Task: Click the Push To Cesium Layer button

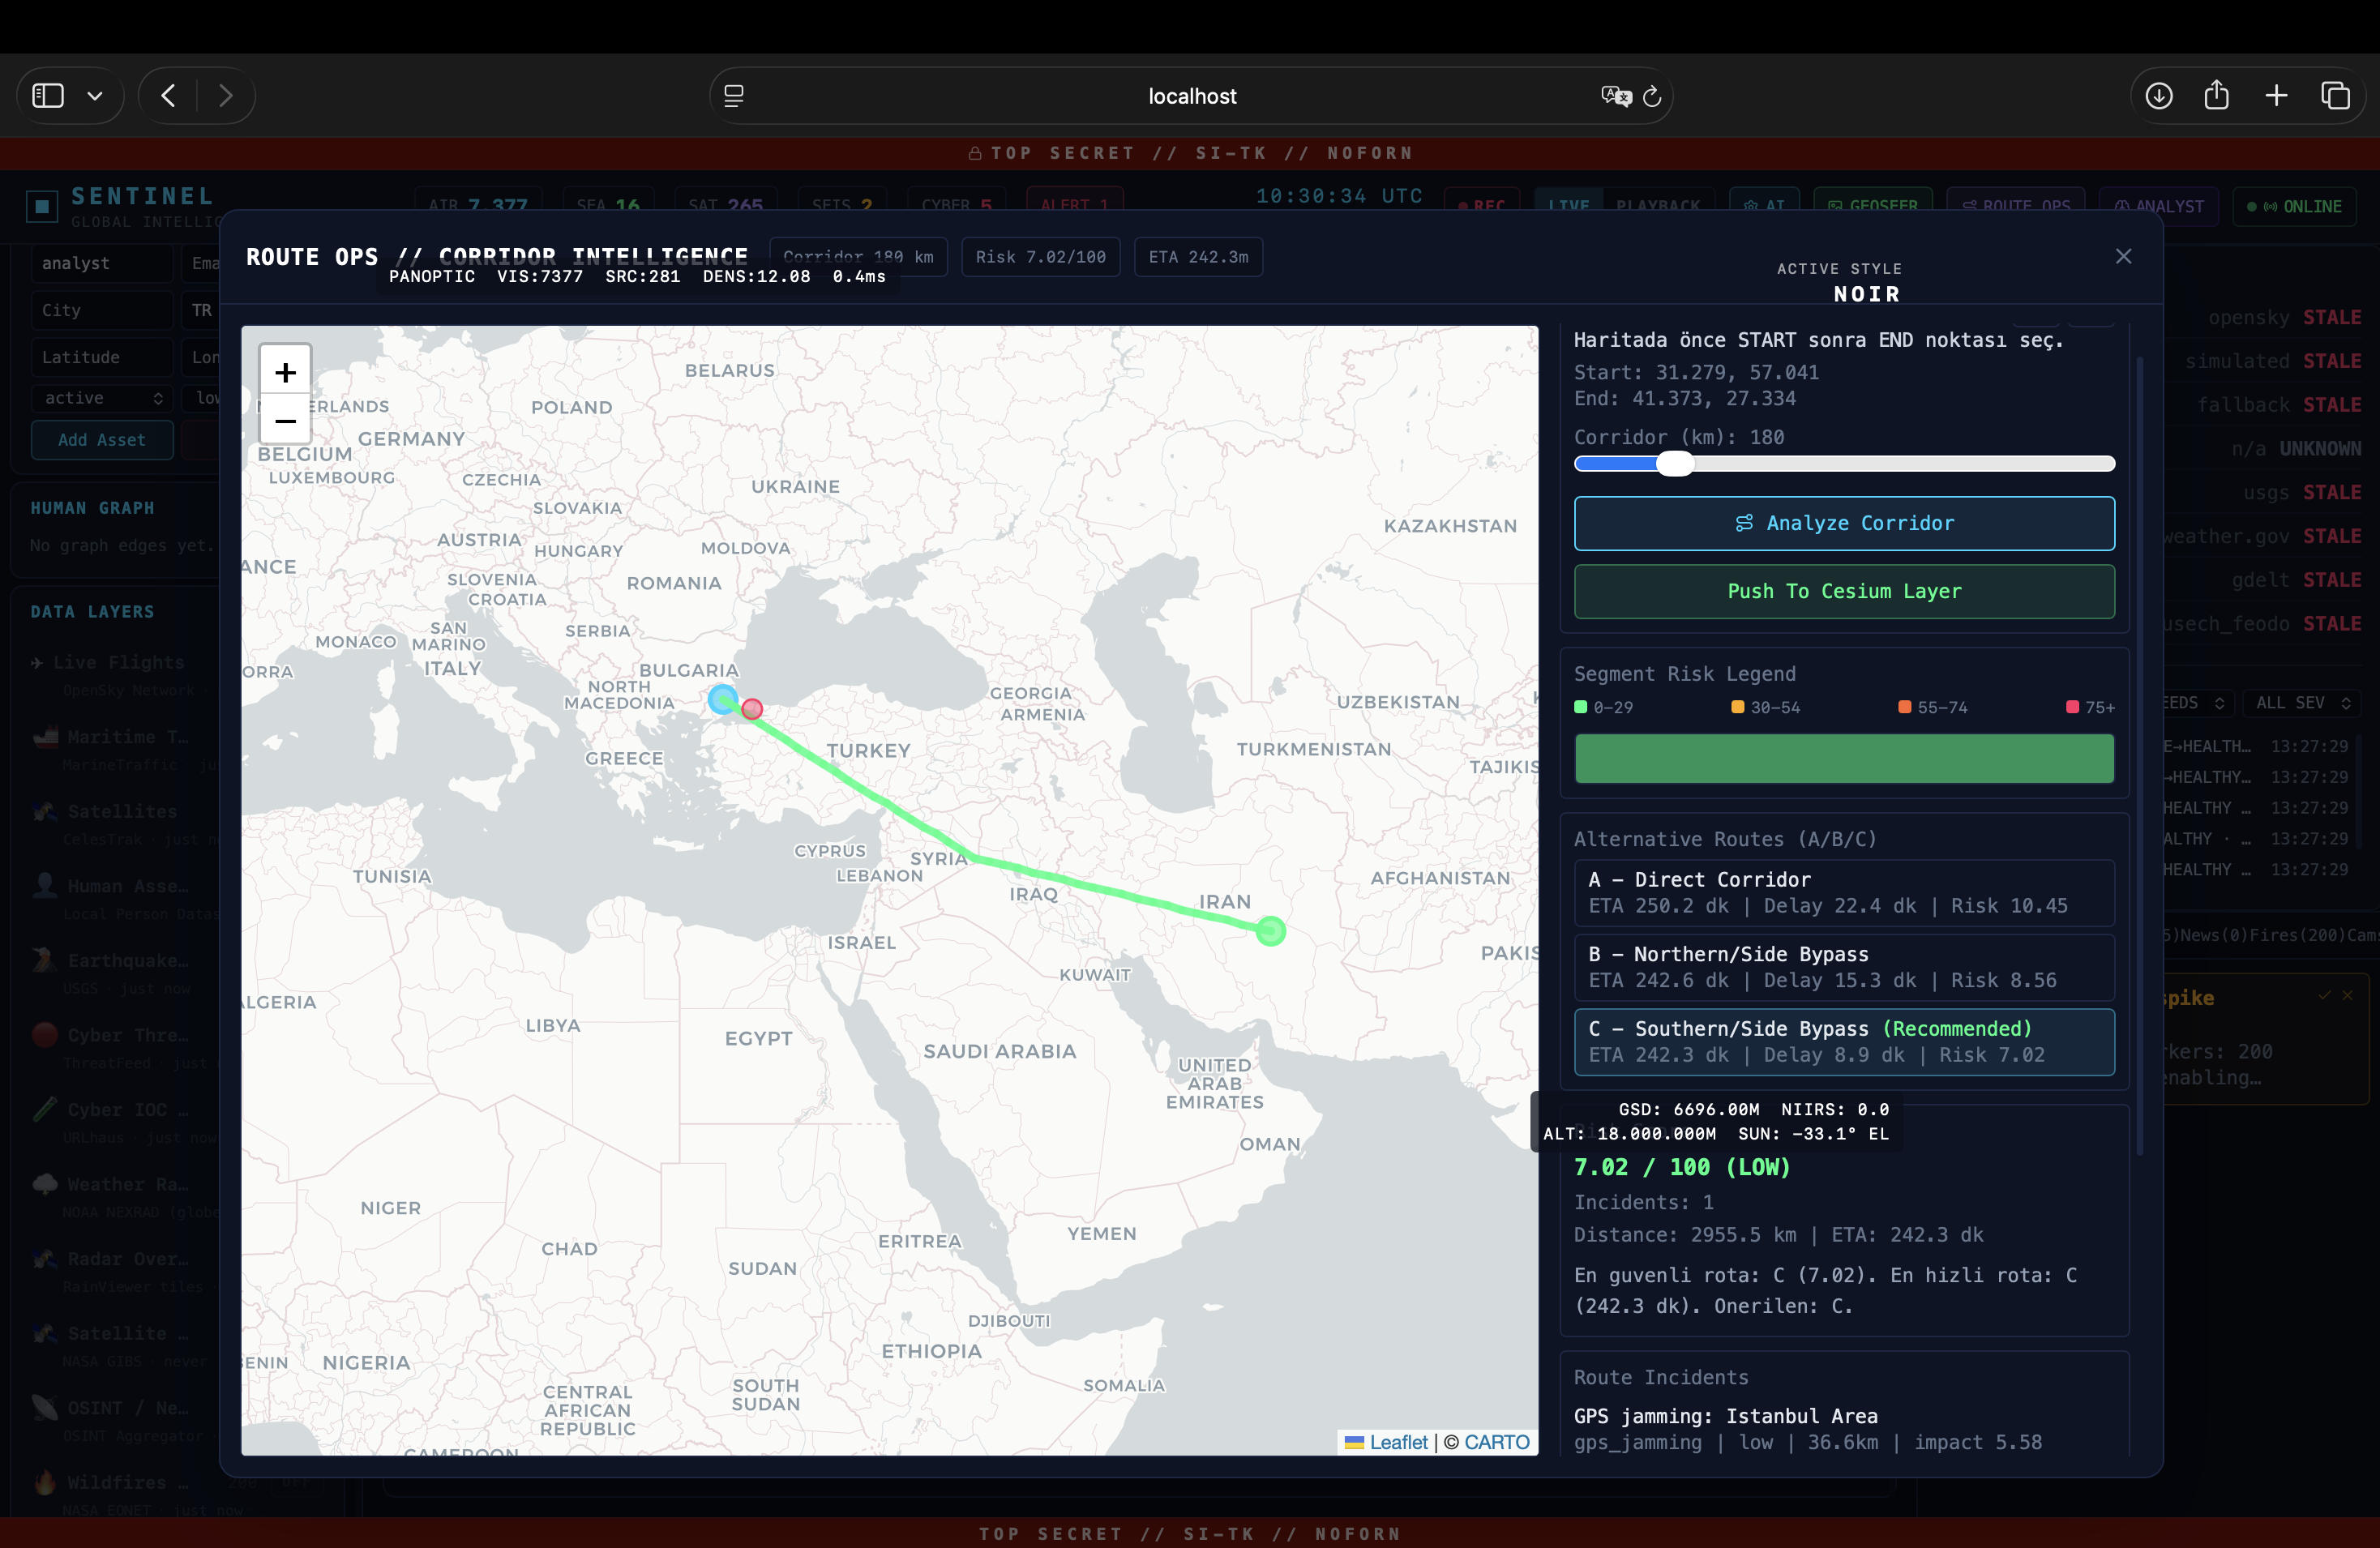Action: tap(1844, 591)
